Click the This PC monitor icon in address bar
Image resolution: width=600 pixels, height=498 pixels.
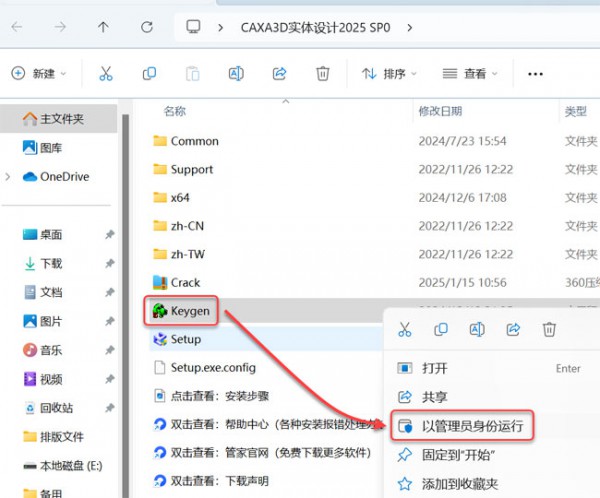pos(193,27)
